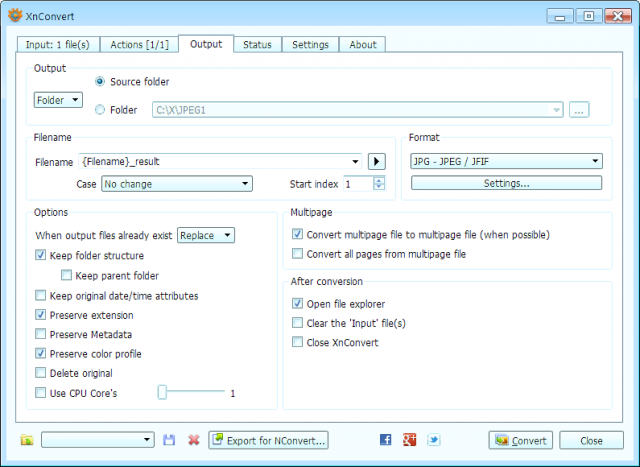Enable Convert all pages from multipage file
Image resolution: width=640 pixels, height=467 pixels.
coord(298,254)
